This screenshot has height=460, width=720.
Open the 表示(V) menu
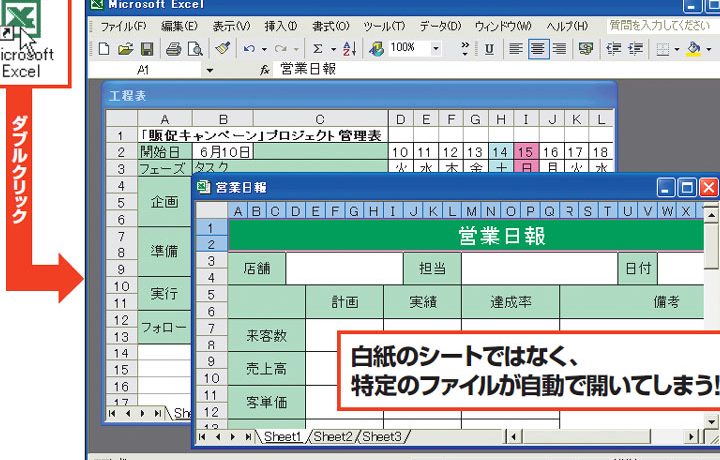[x=231, y=26]
